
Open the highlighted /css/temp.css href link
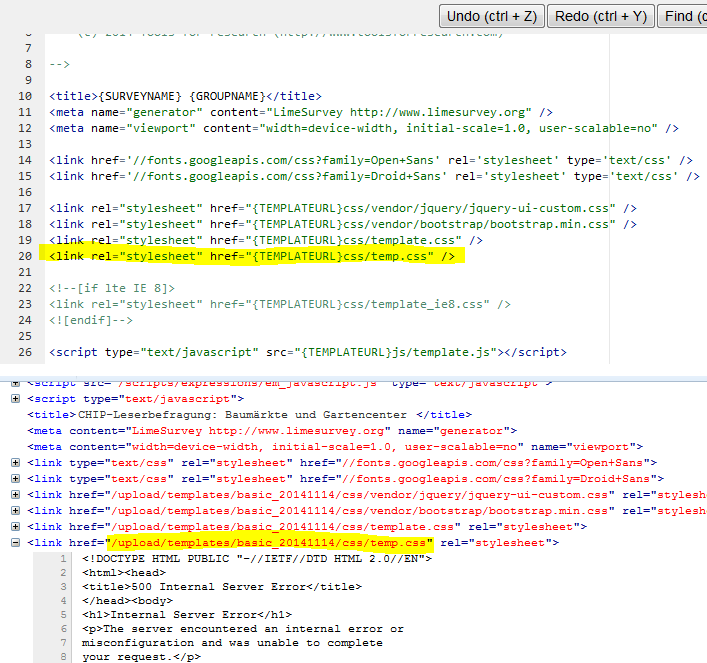click(270, 543)
